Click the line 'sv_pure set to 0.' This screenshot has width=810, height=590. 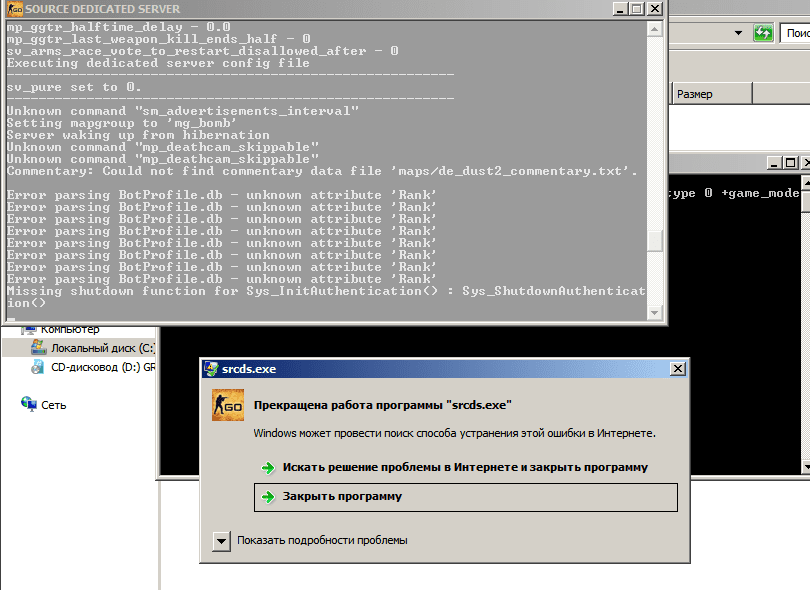(x=74, y=87)
